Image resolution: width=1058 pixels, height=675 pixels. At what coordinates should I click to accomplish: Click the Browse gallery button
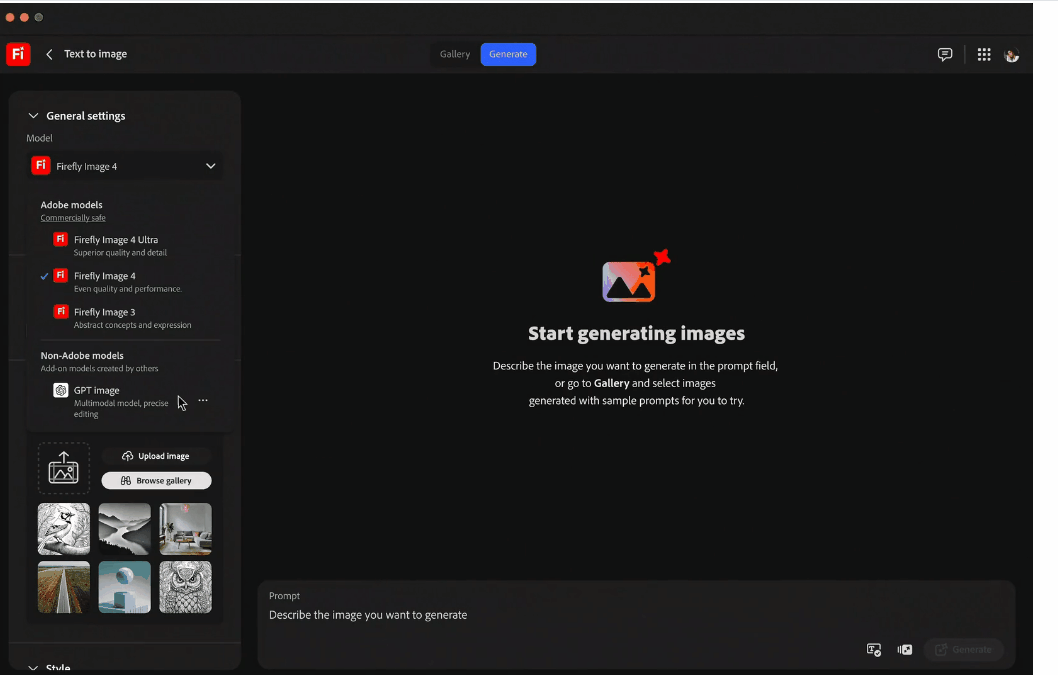click(x=157, y=481)
